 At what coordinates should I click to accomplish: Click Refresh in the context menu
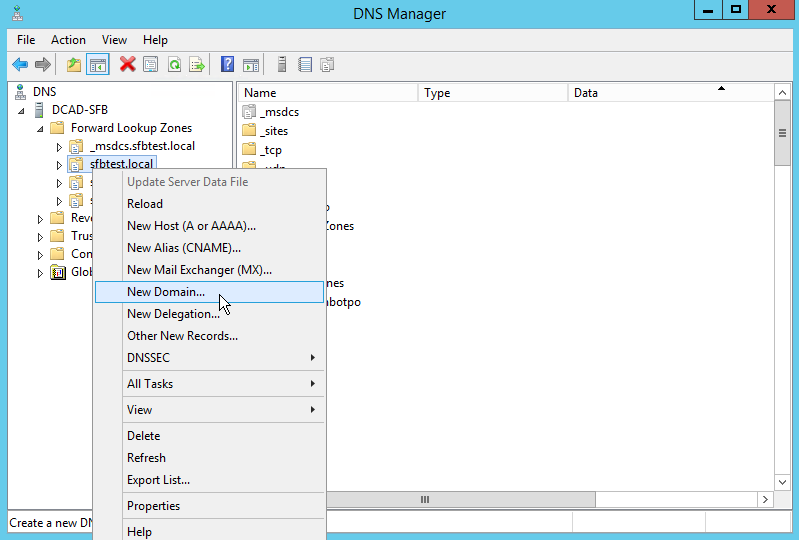pos(209,457)
